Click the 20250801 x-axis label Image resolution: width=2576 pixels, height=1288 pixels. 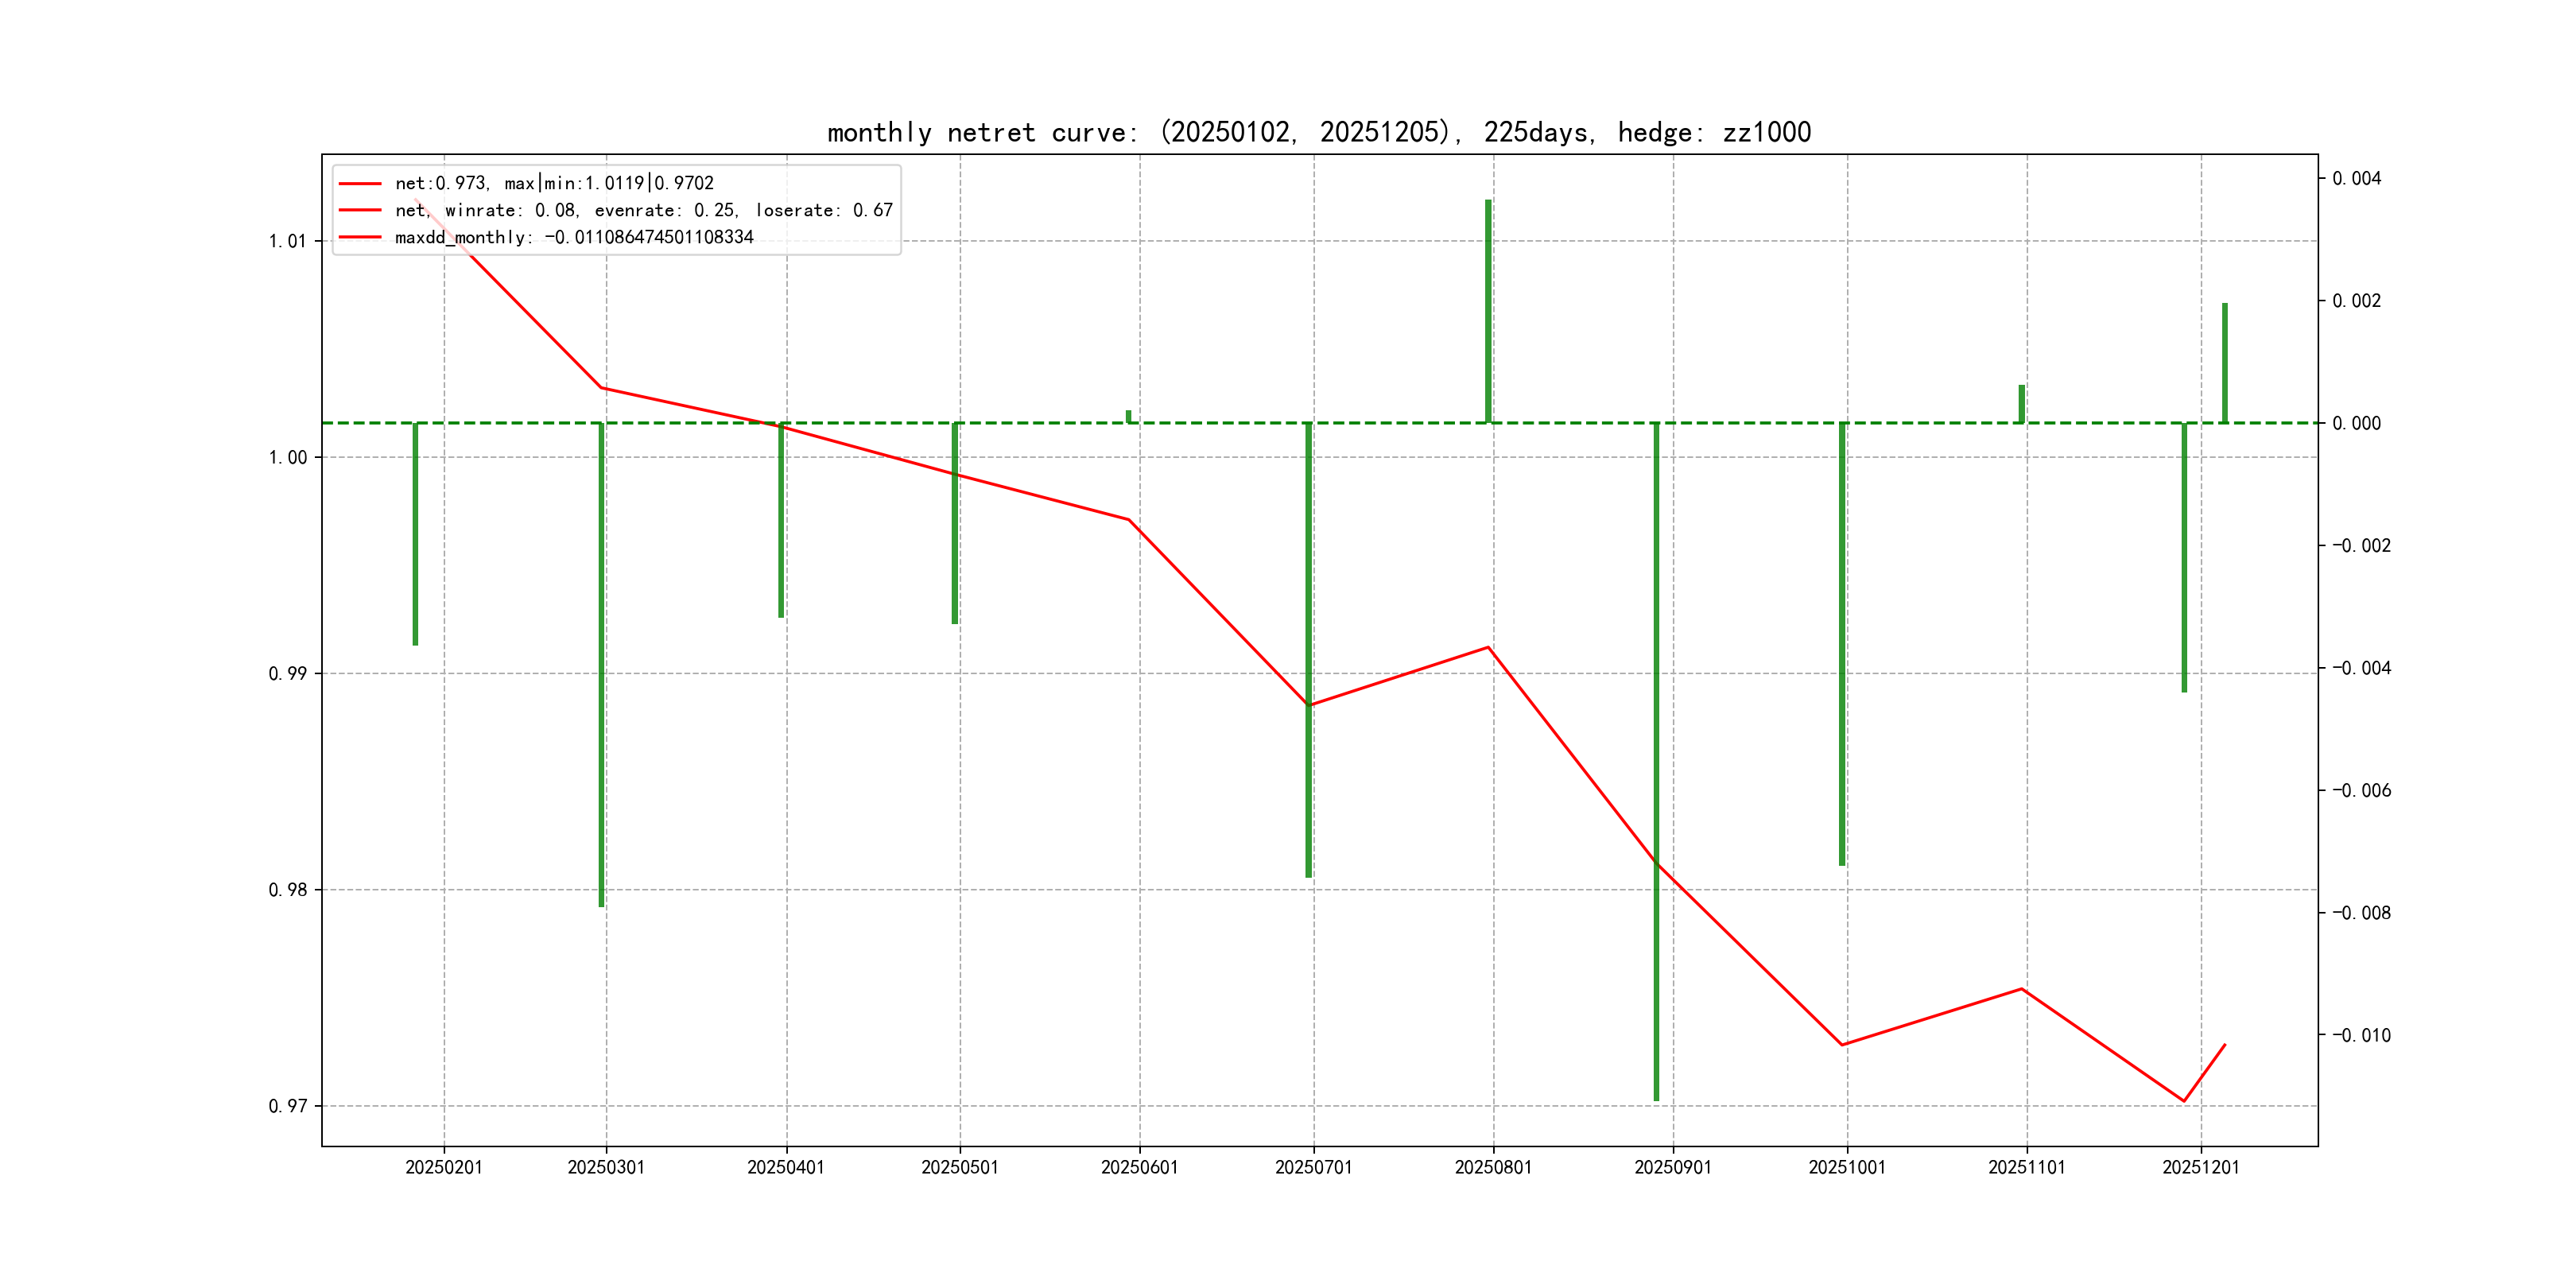click(1493, 1167)
